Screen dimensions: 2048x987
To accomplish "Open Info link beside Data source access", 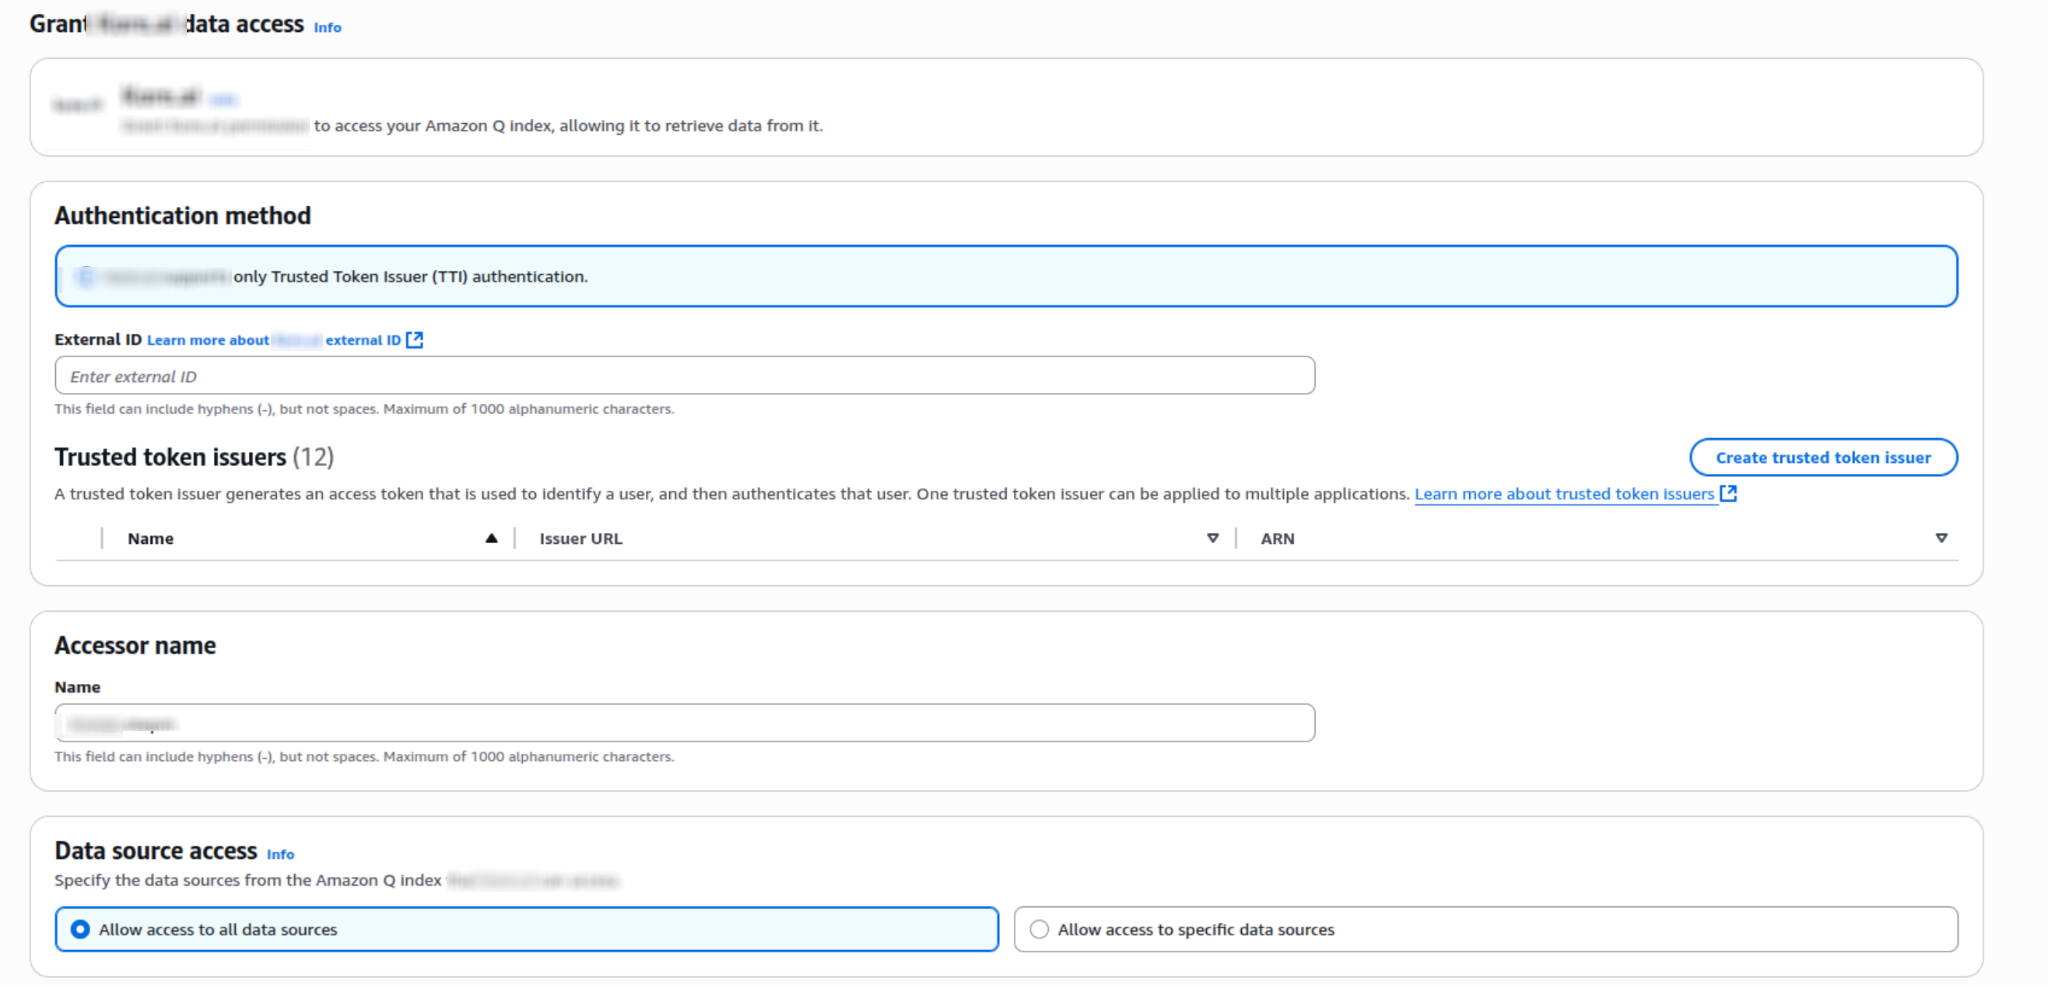I will (x=280, y=855).
